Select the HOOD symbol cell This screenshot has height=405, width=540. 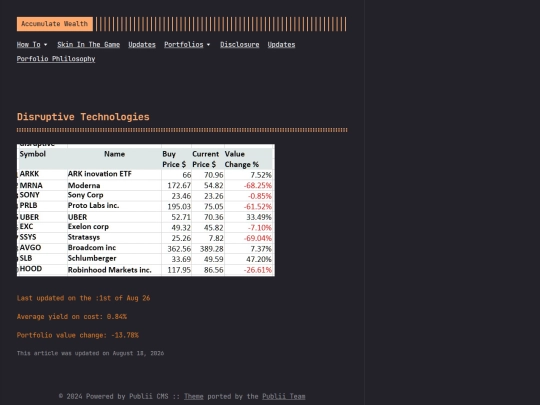tap(31, 269)
